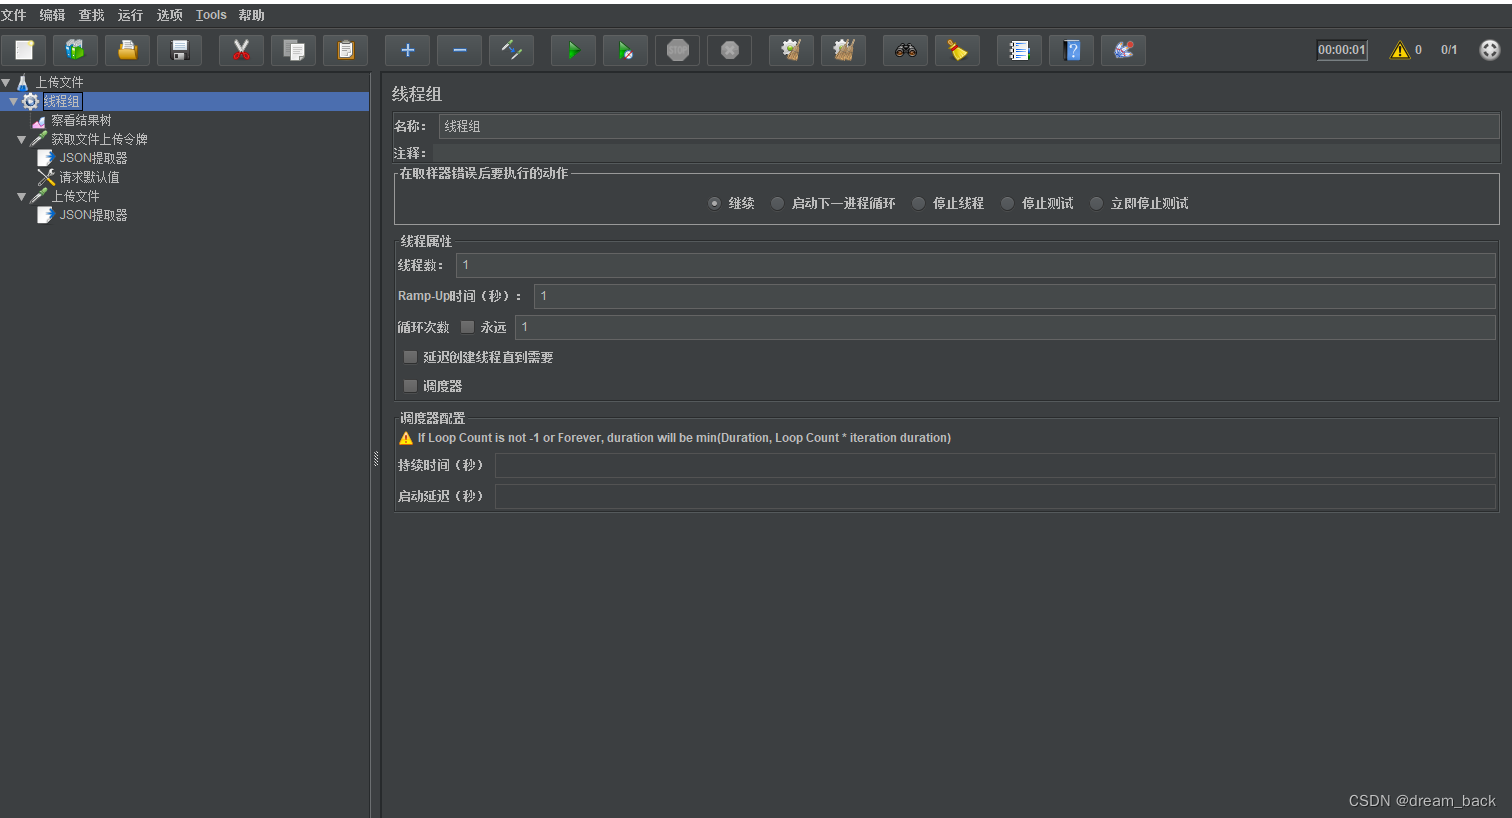Click the split pane divider handle

pyautogui.click(x=376, y=459)
